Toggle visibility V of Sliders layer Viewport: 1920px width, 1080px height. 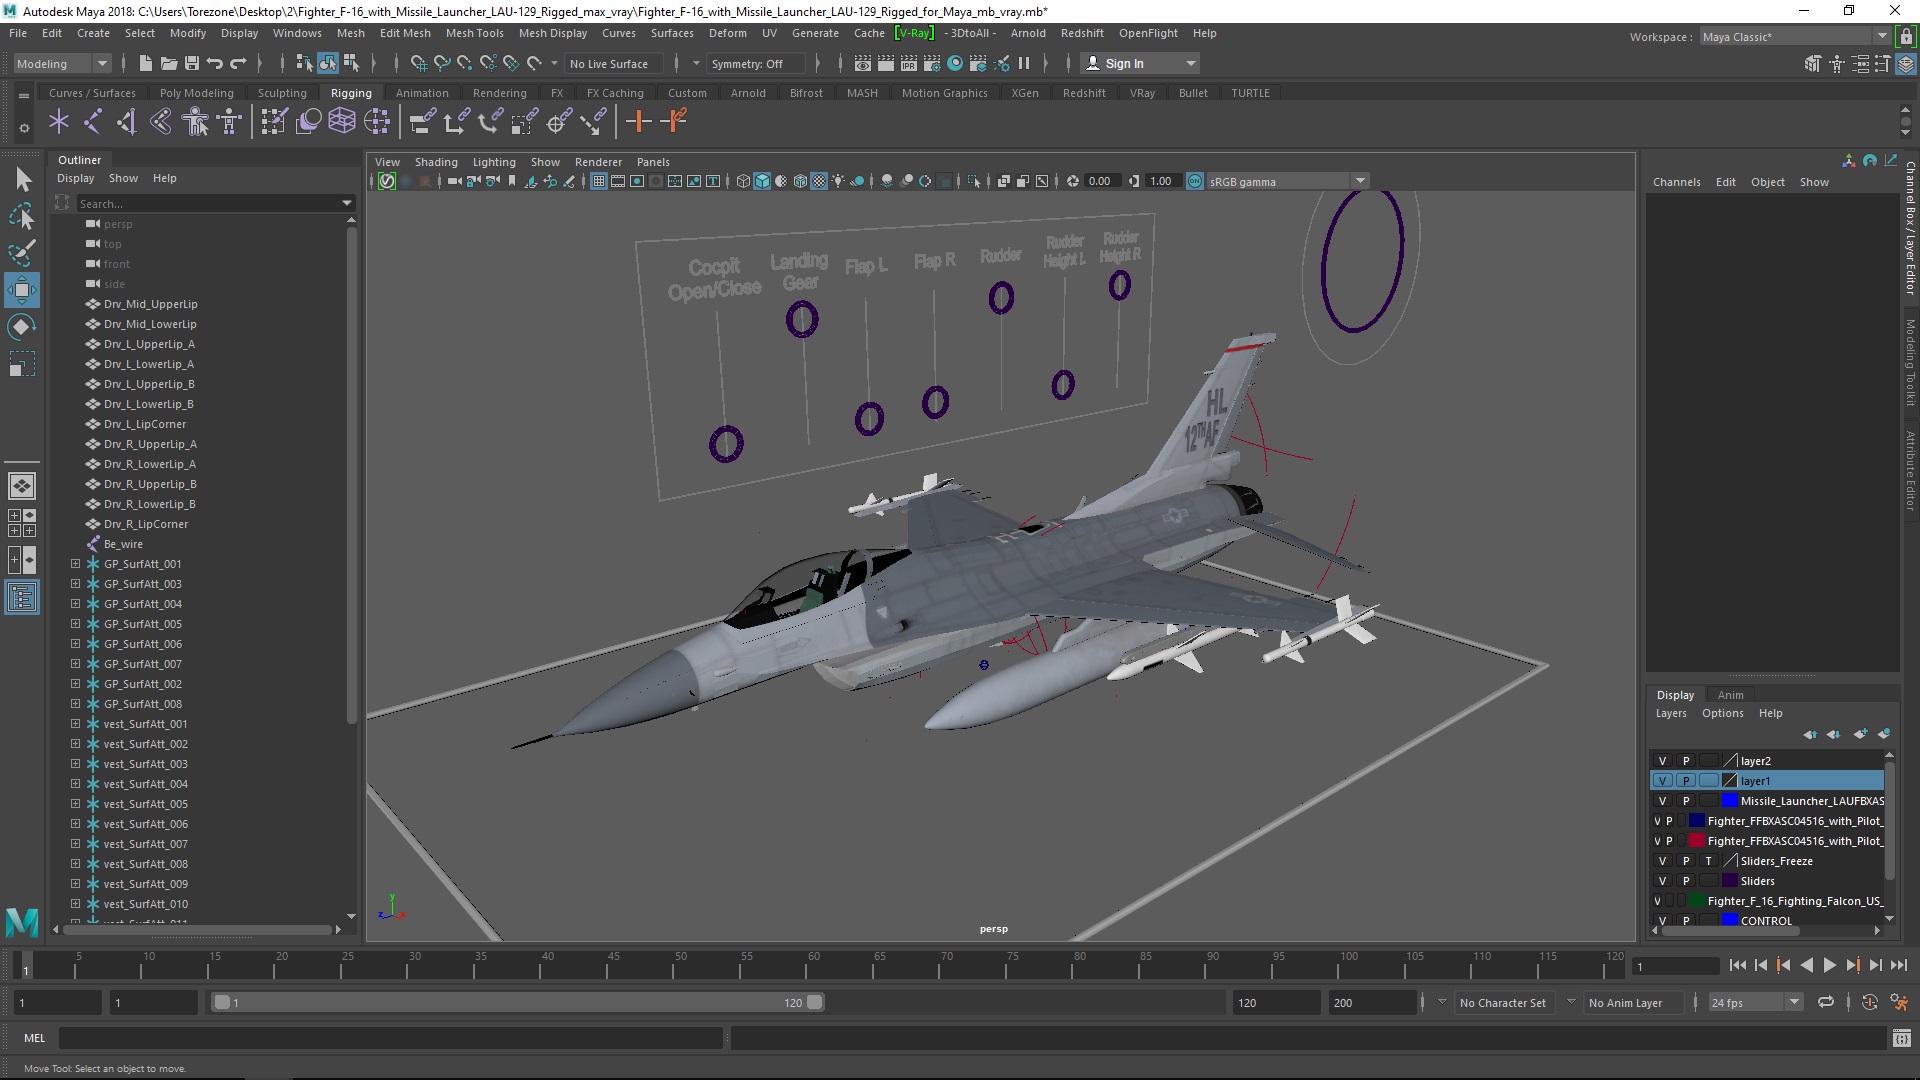[1662, 881]
